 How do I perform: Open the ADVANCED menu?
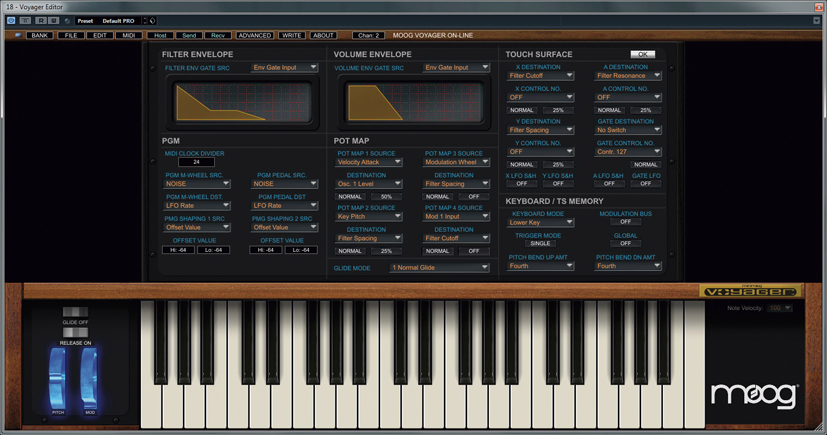[254, 35]
